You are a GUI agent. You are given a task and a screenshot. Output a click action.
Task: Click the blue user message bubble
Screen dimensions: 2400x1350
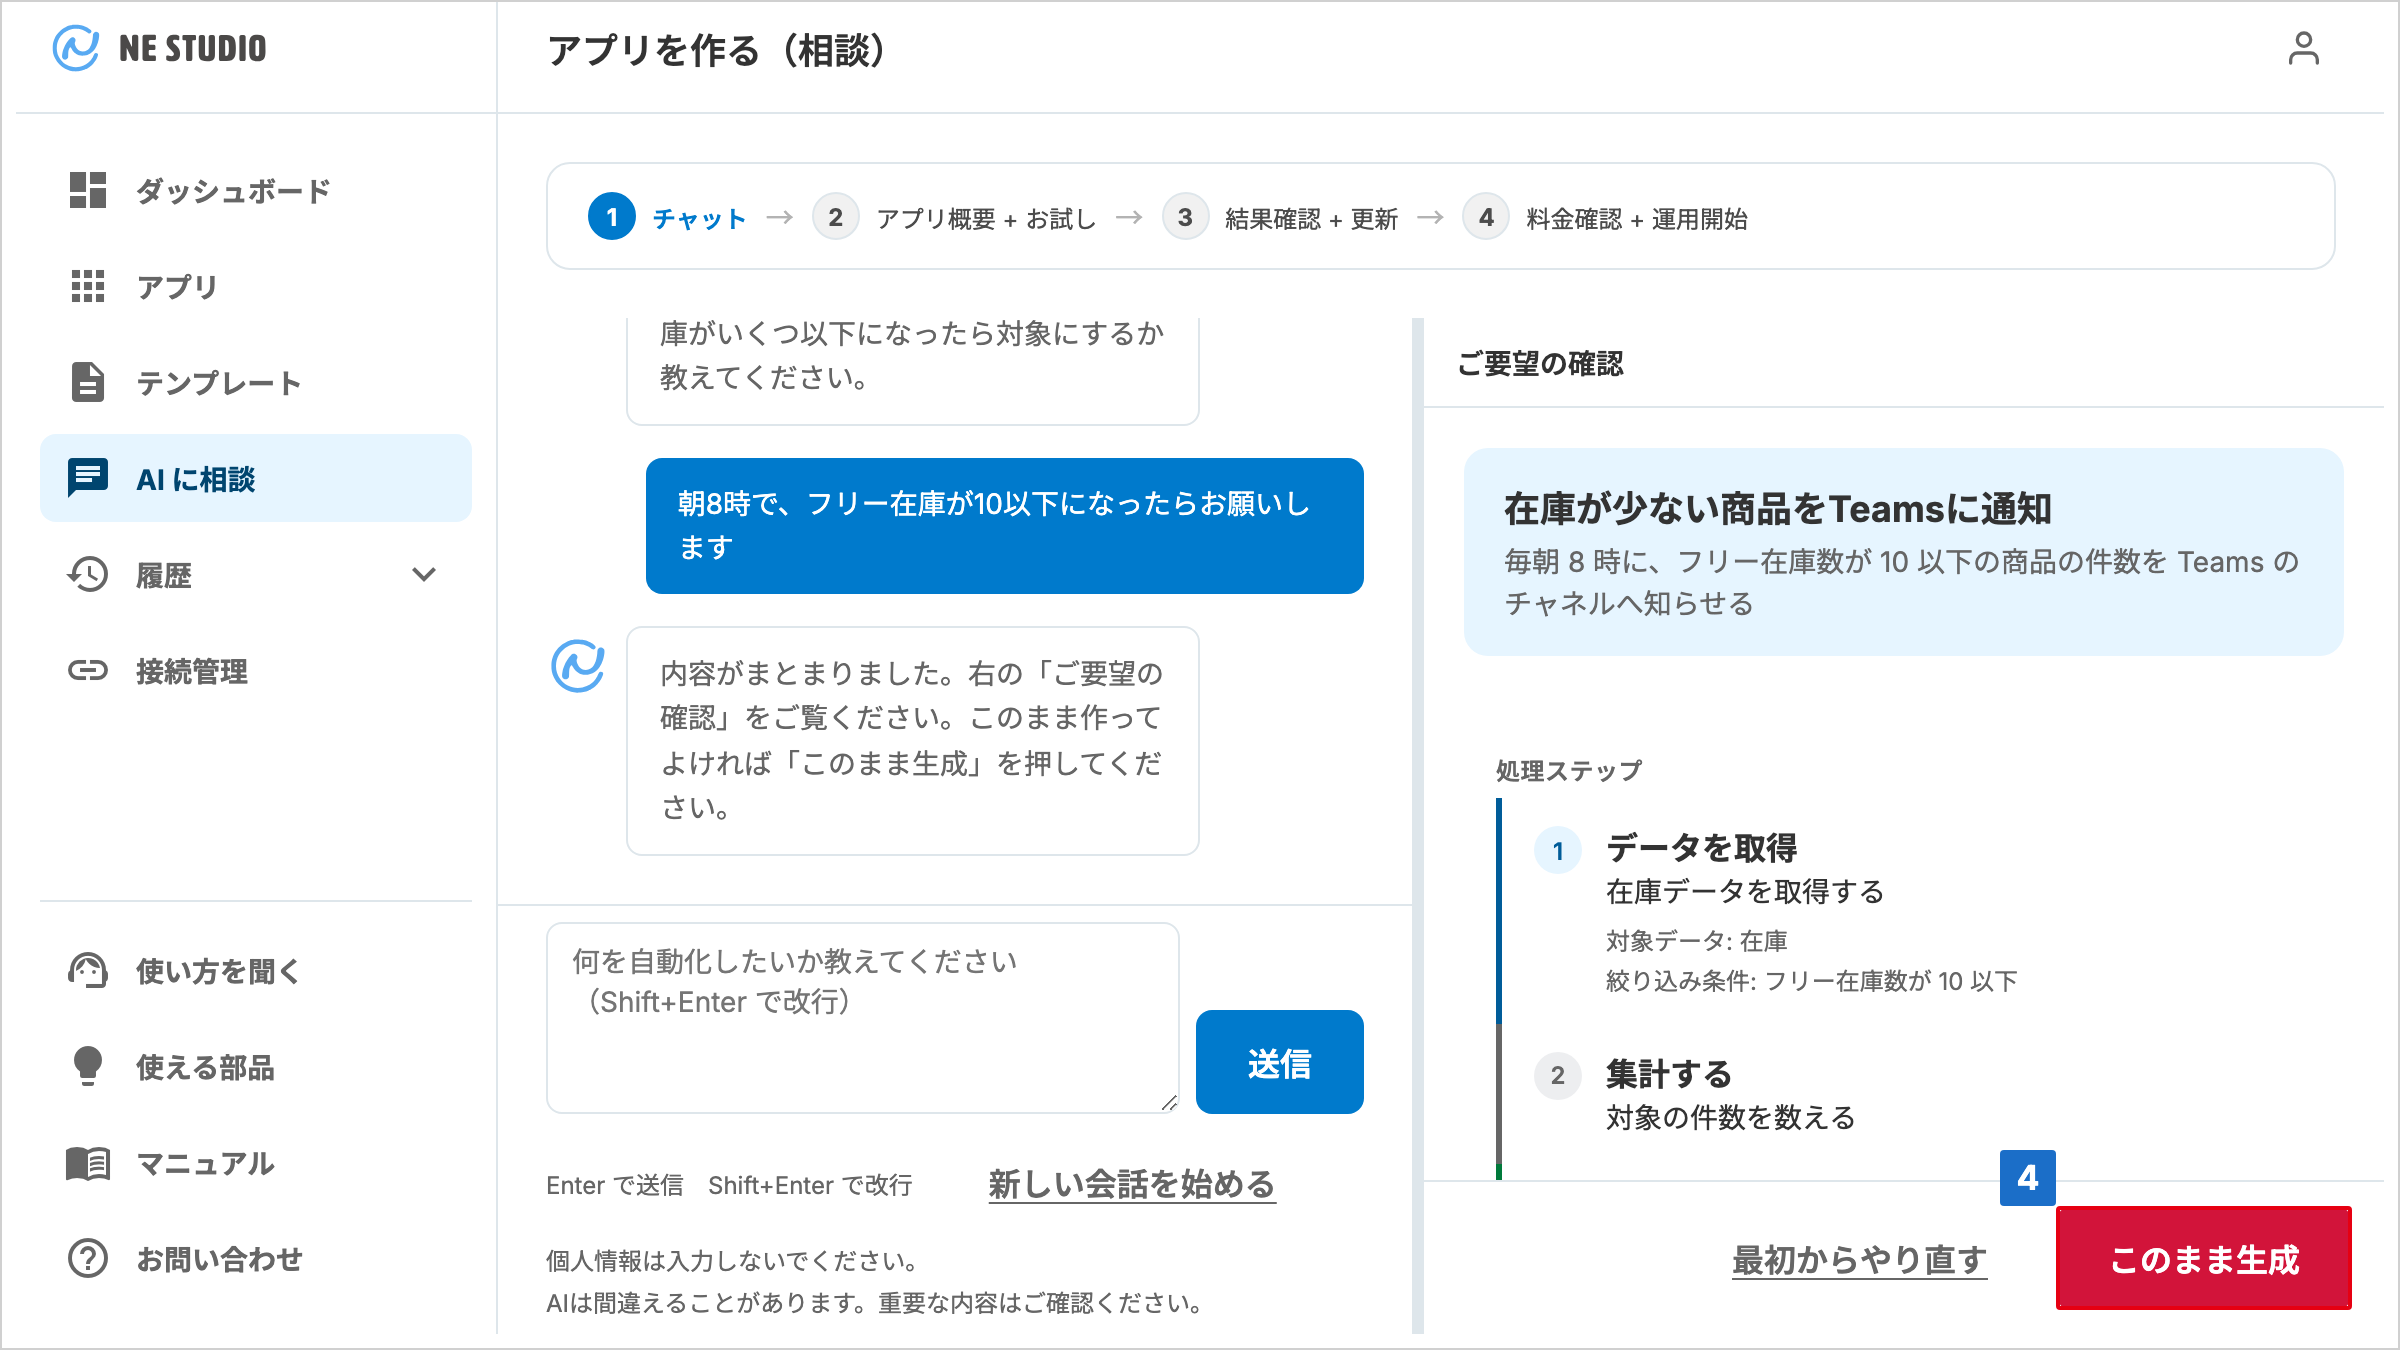(x=1005, y=526)
